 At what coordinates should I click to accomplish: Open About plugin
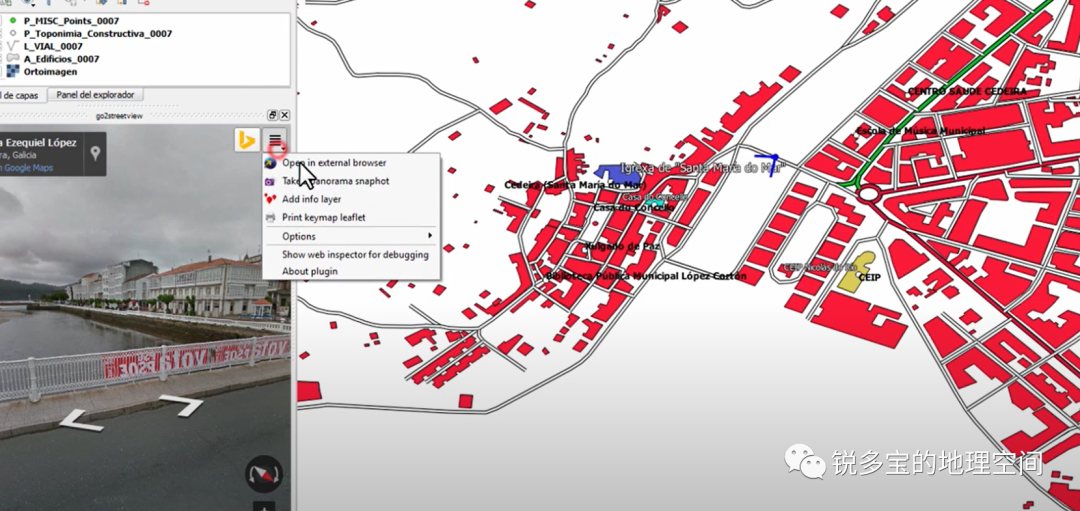click(309, 271)
